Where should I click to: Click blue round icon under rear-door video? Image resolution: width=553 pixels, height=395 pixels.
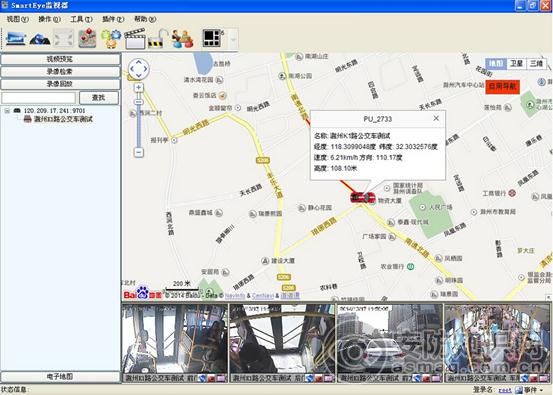(x=310, y=378)
